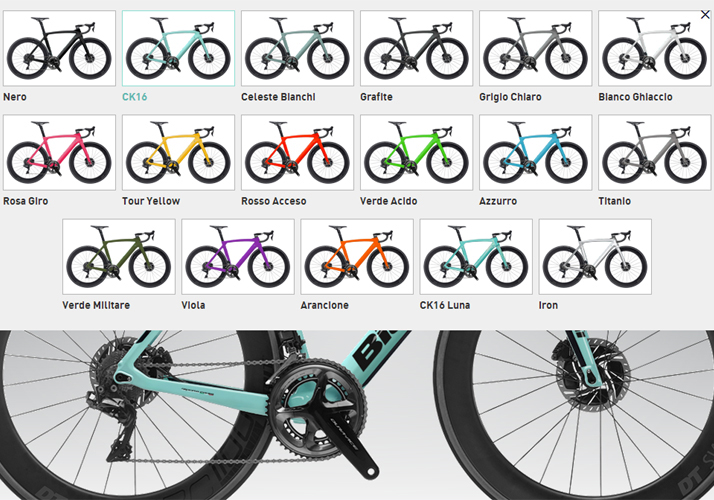
Task: Choose the Arancione orange frame color
Action: 357,257
